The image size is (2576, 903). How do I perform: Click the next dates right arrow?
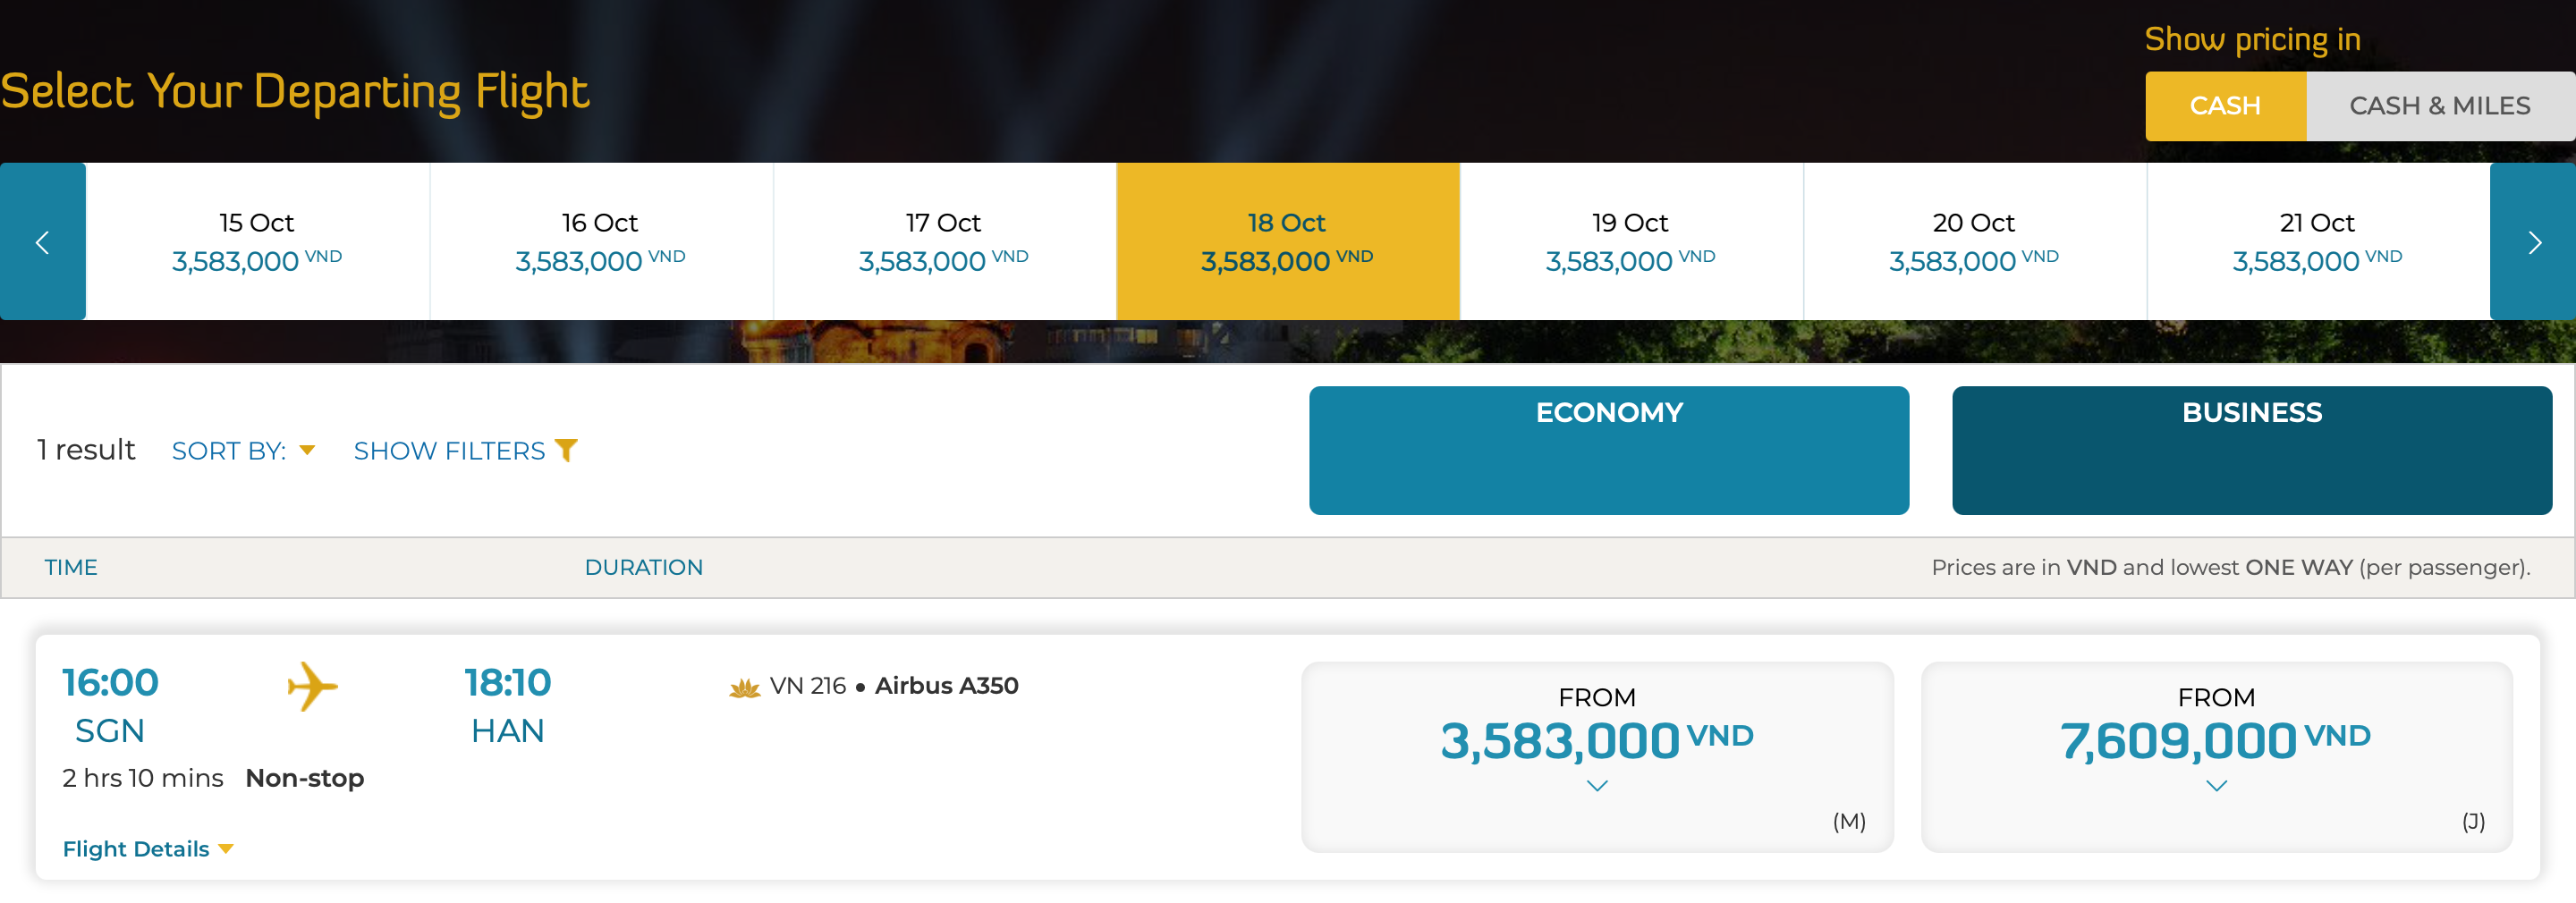click(2532, 242)
